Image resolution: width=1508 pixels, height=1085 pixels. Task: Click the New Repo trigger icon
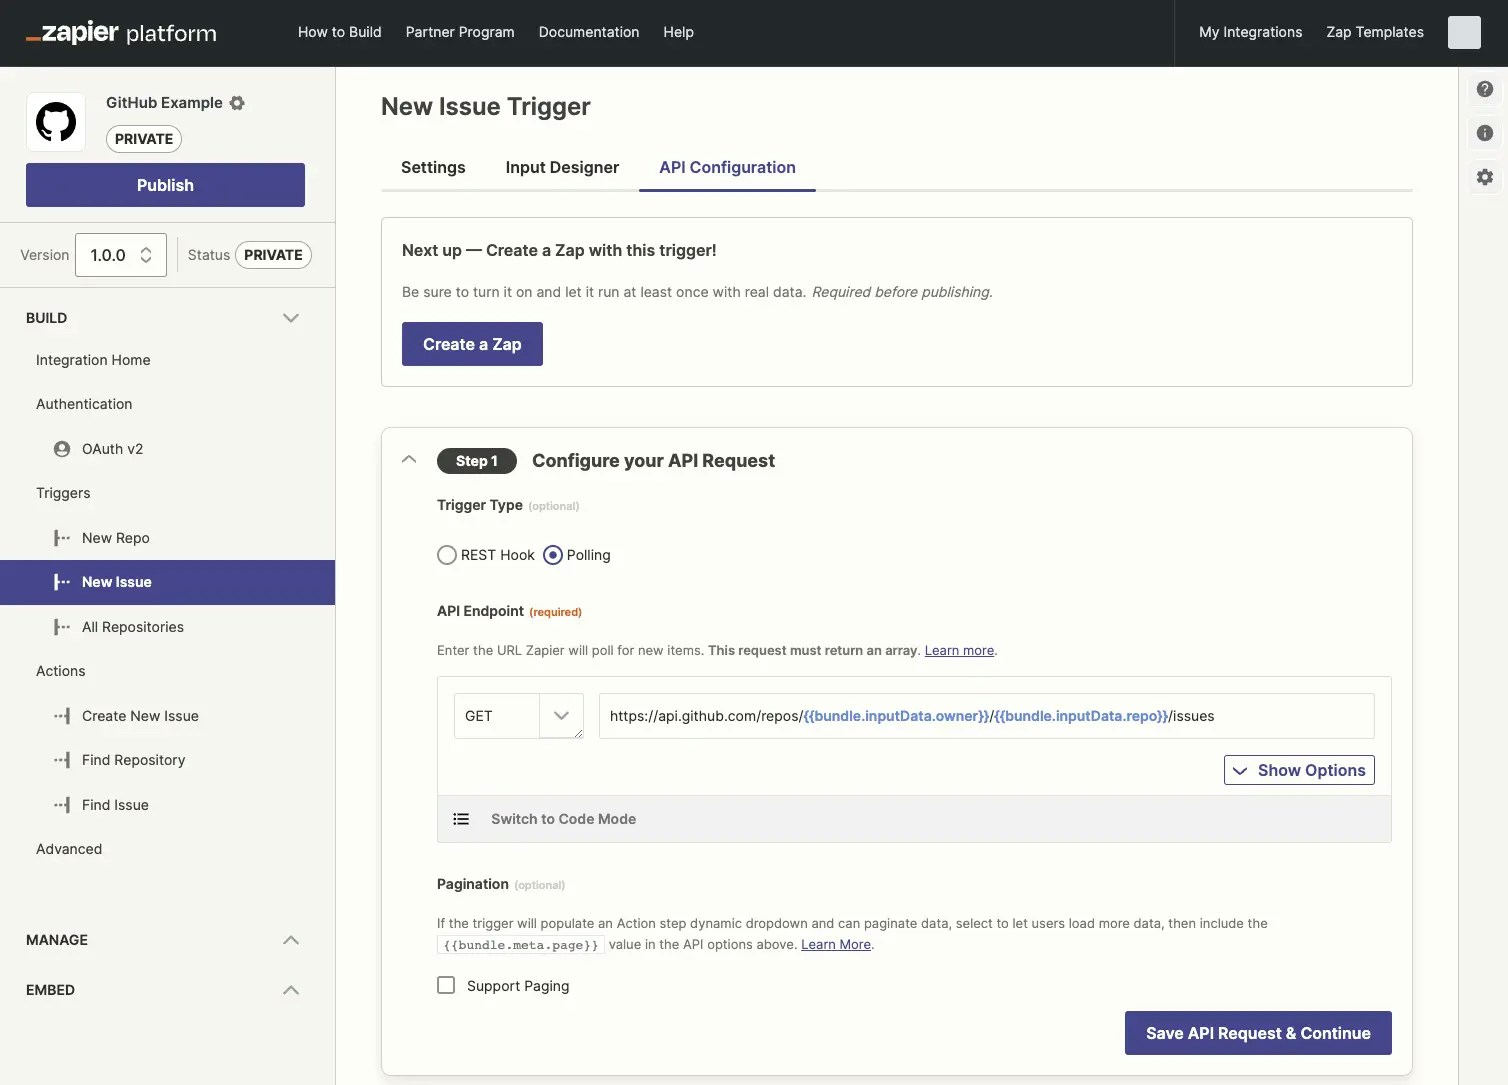pos(62,538)
